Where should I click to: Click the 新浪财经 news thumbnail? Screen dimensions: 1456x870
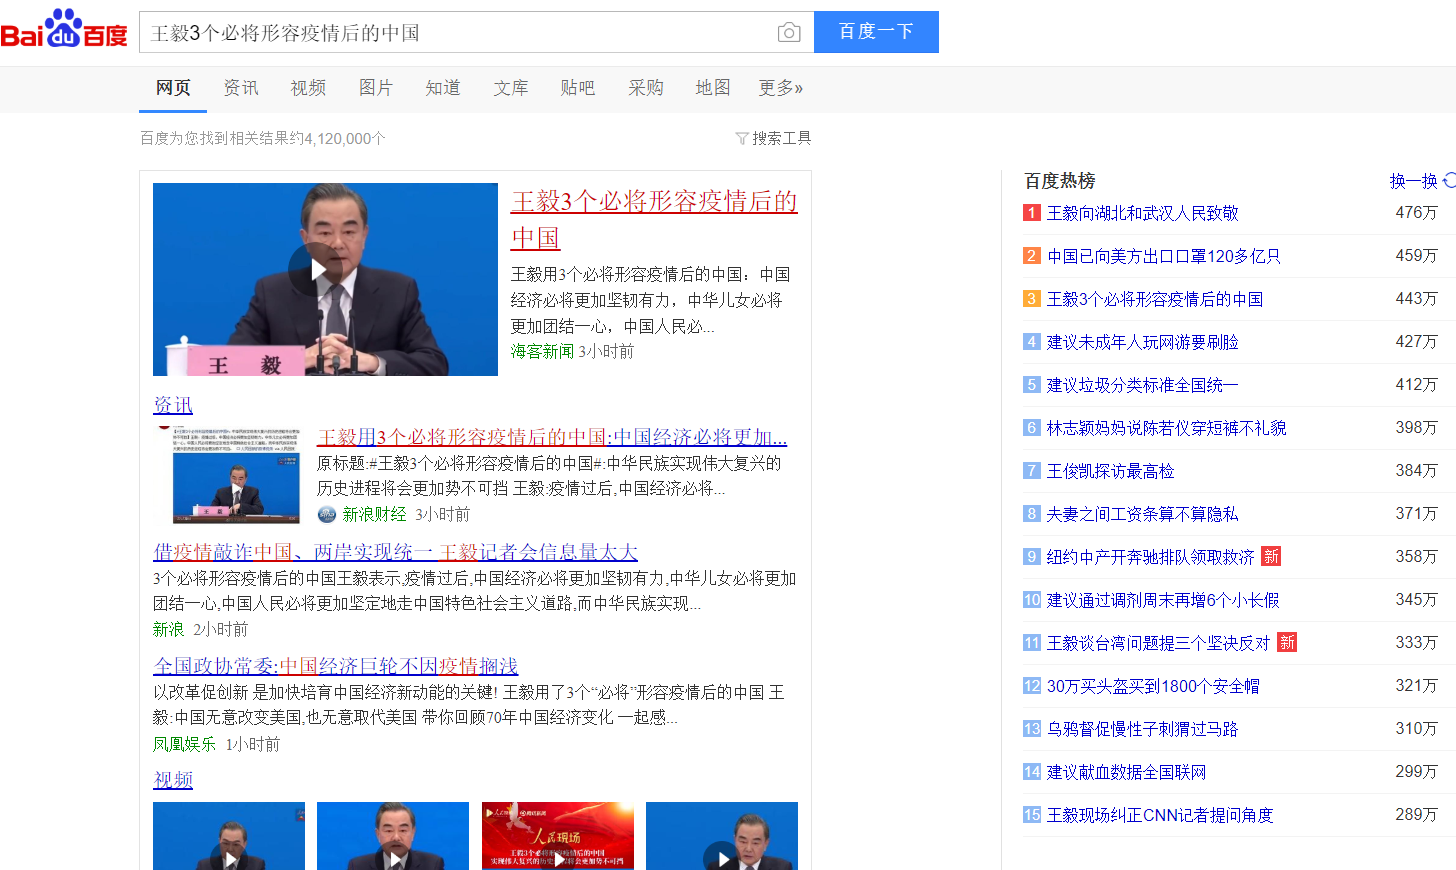(x=236, y=475)
